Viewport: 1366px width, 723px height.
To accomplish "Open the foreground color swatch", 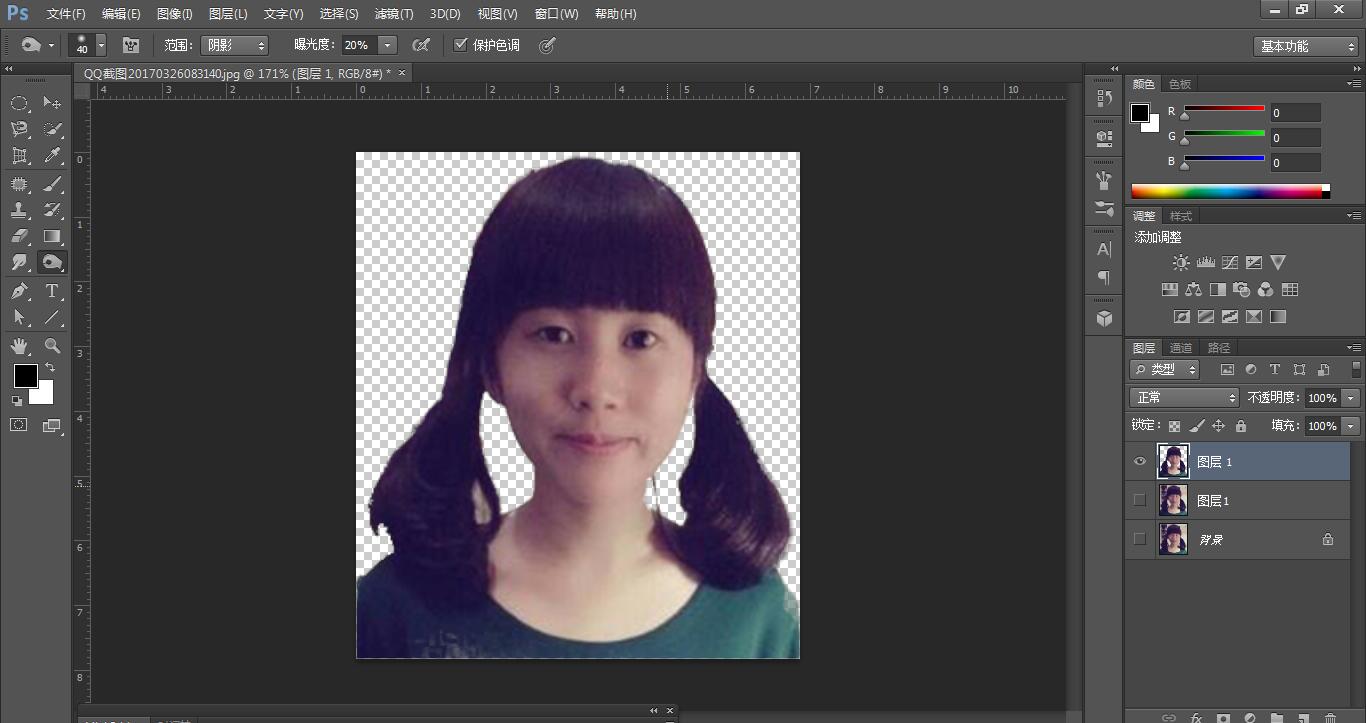I will (25, 377).
